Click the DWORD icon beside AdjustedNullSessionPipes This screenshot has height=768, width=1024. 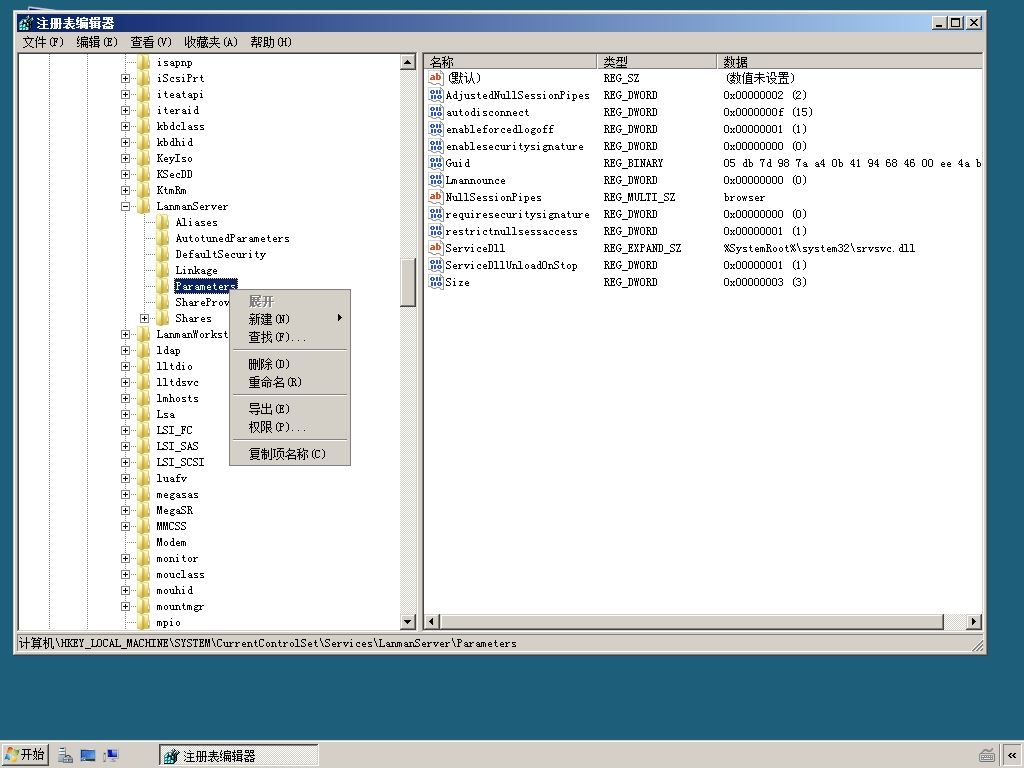(436, 95)
